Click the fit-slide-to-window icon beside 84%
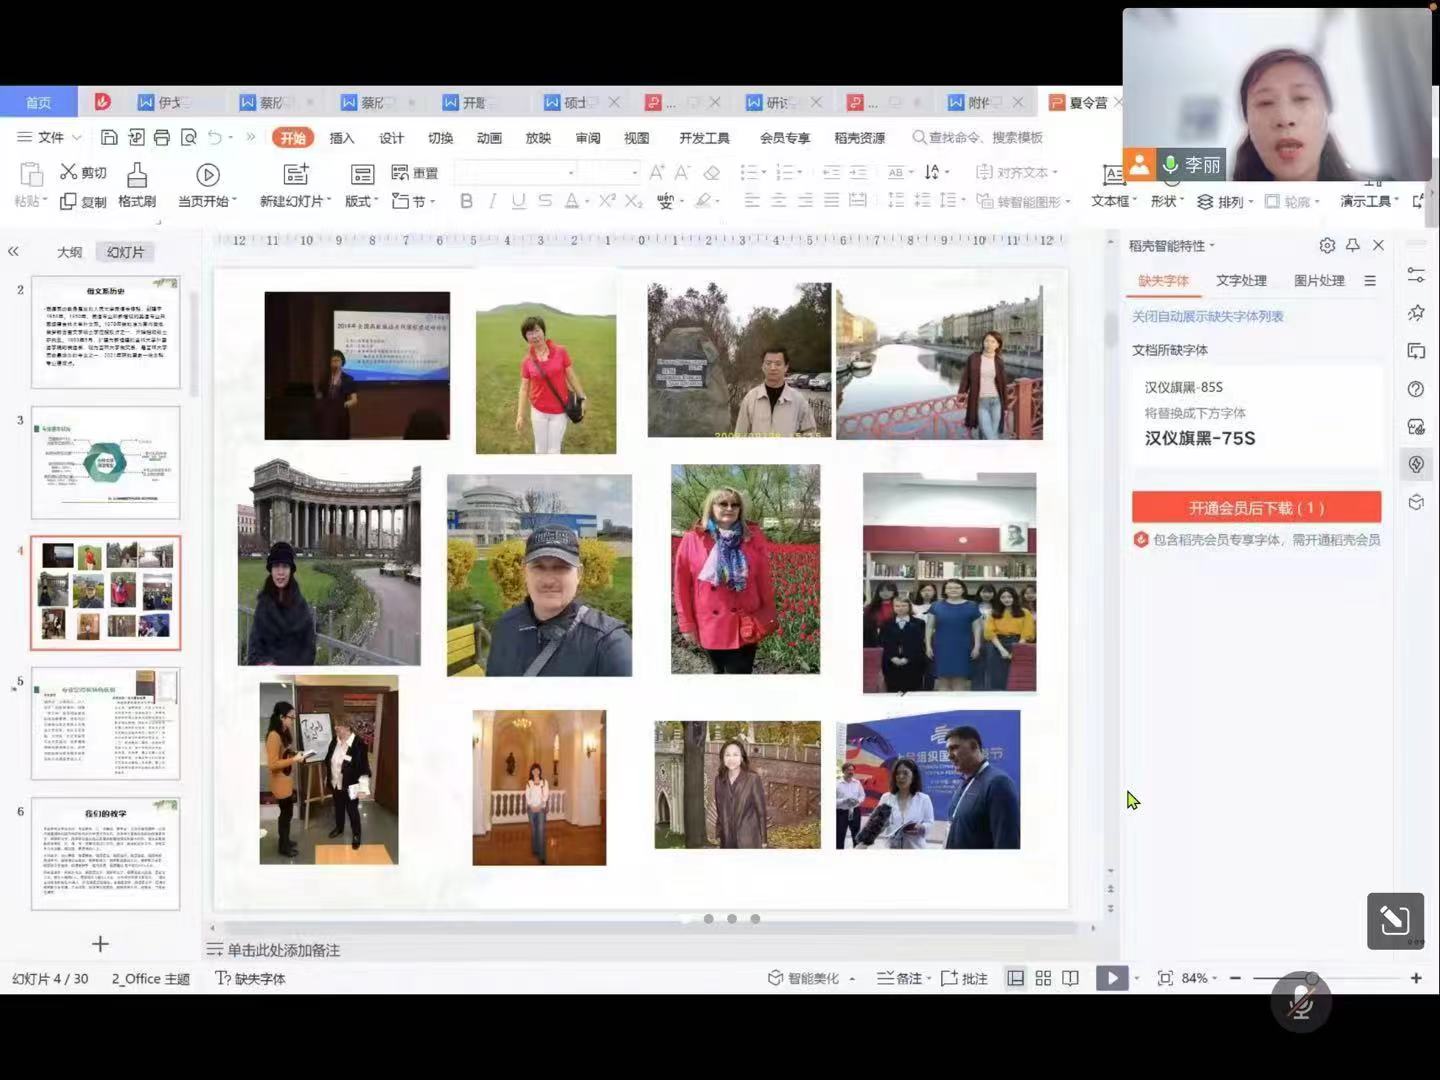Screen dimensions: 1440x1080 click(1165, 978)
